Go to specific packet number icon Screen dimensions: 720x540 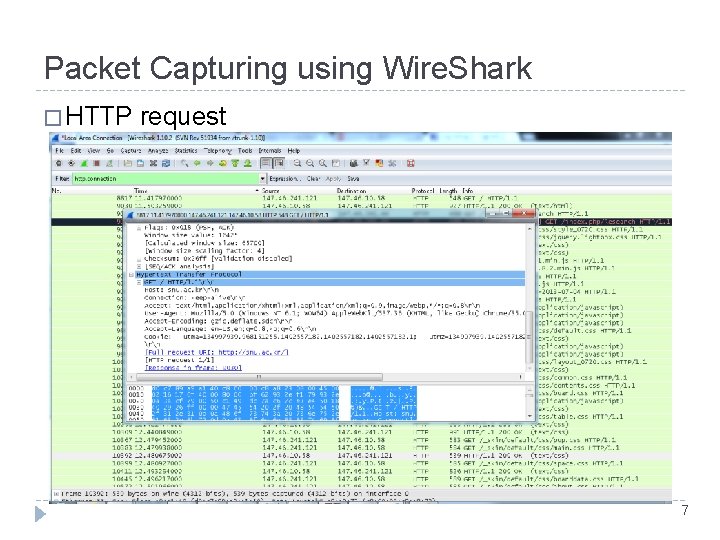coord(223,163)
